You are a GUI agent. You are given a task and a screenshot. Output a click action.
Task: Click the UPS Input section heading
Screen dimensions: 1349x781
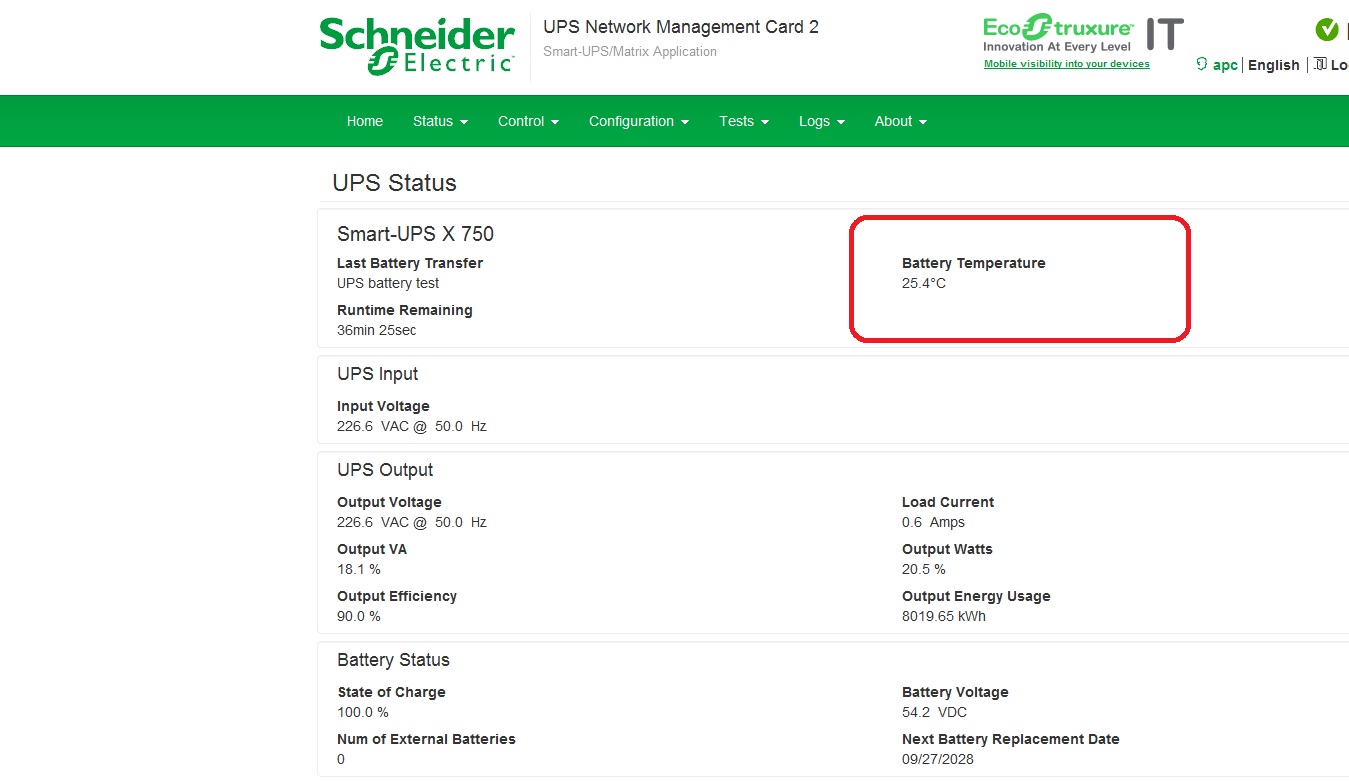pyautogui.click(x=377, y=374)
